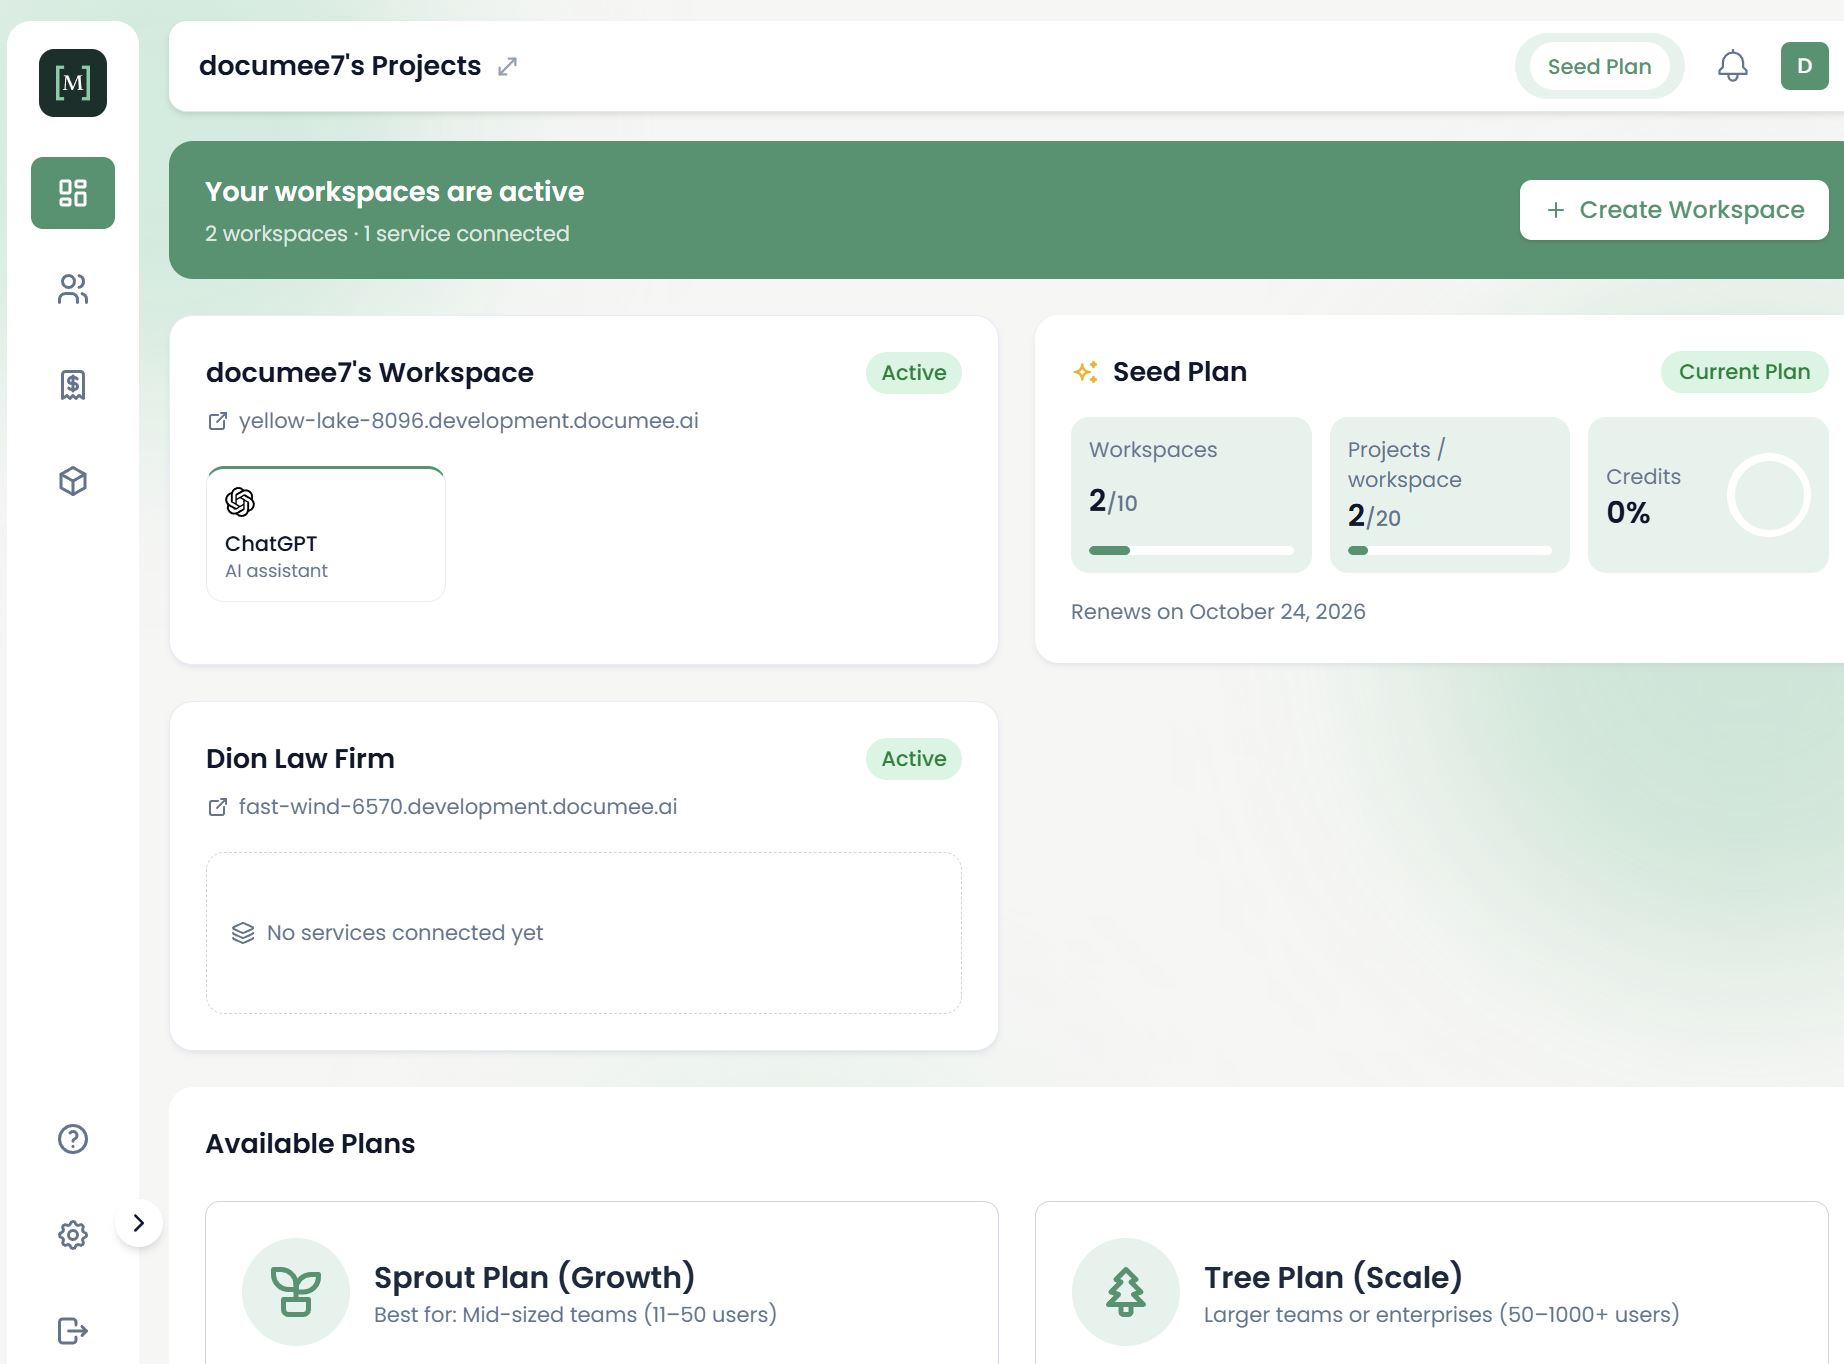
Task: Click the Active badge on documee7's Workspace
Action: coord(914,373)
